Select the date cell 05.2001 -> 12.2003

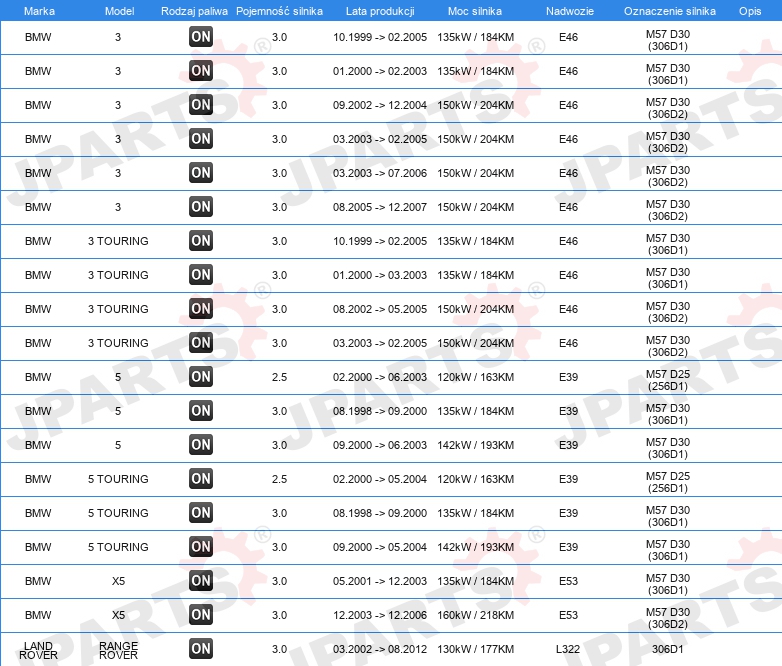[380, 581]
